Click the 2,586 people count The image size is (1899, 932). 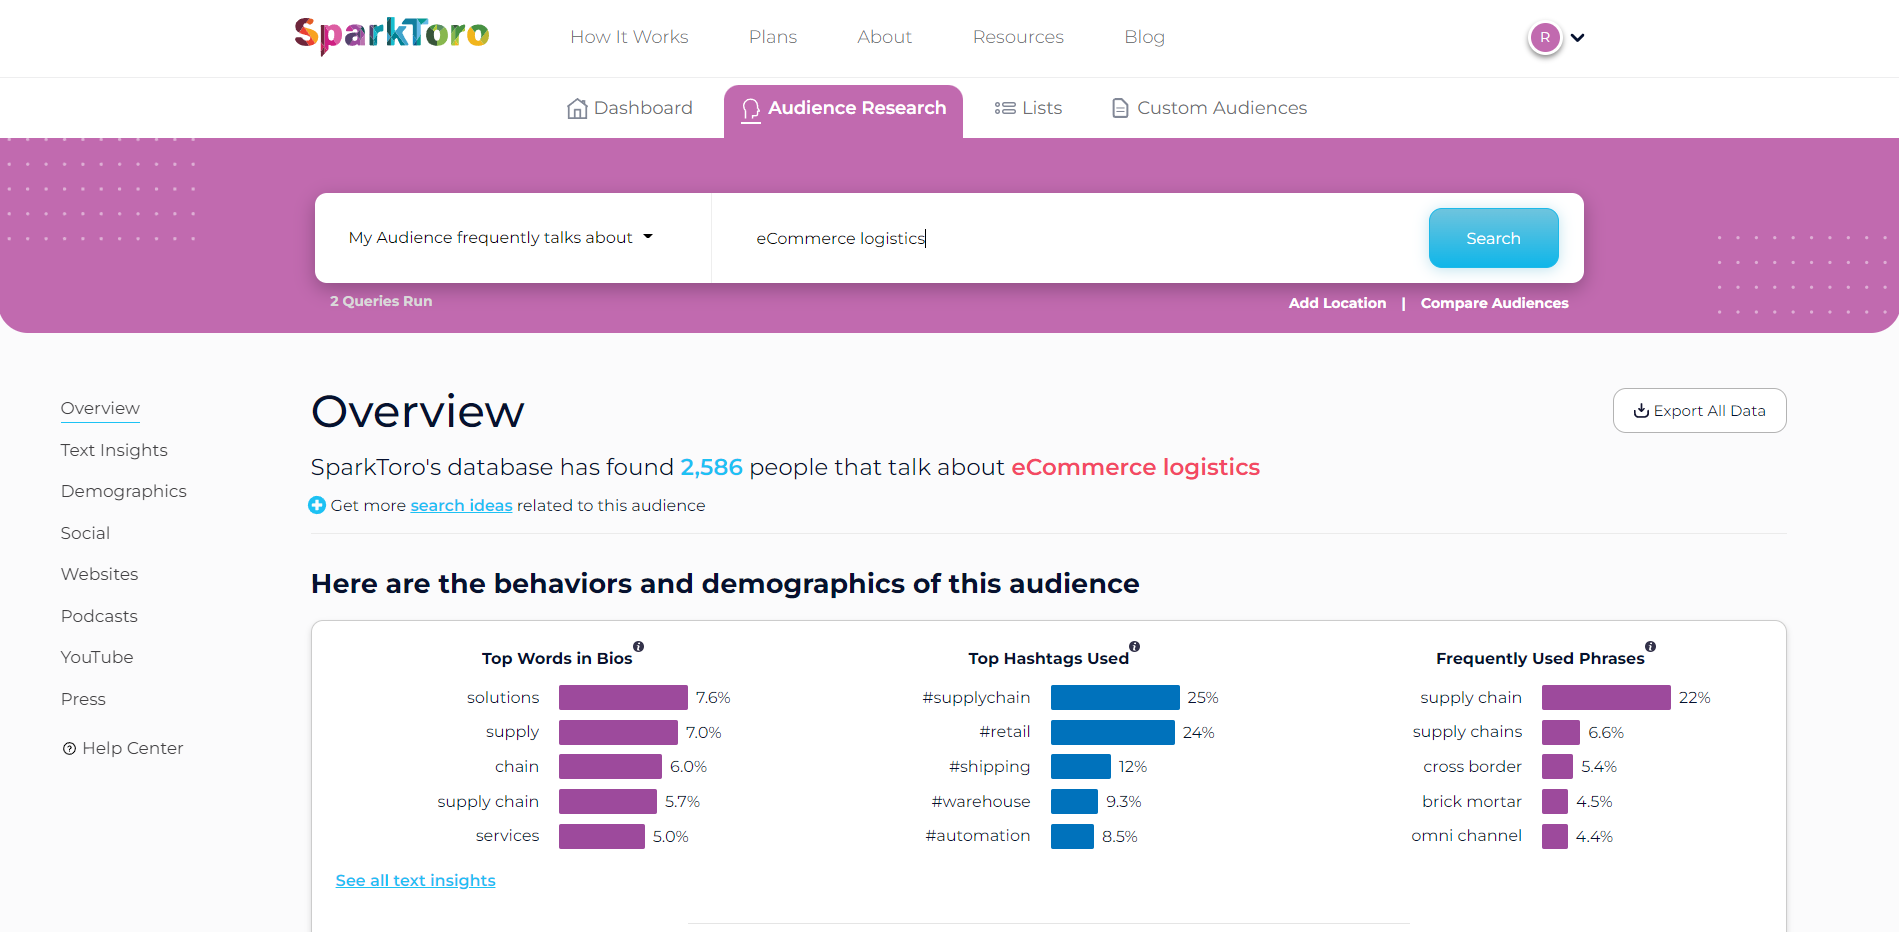[x=711, y=467]
